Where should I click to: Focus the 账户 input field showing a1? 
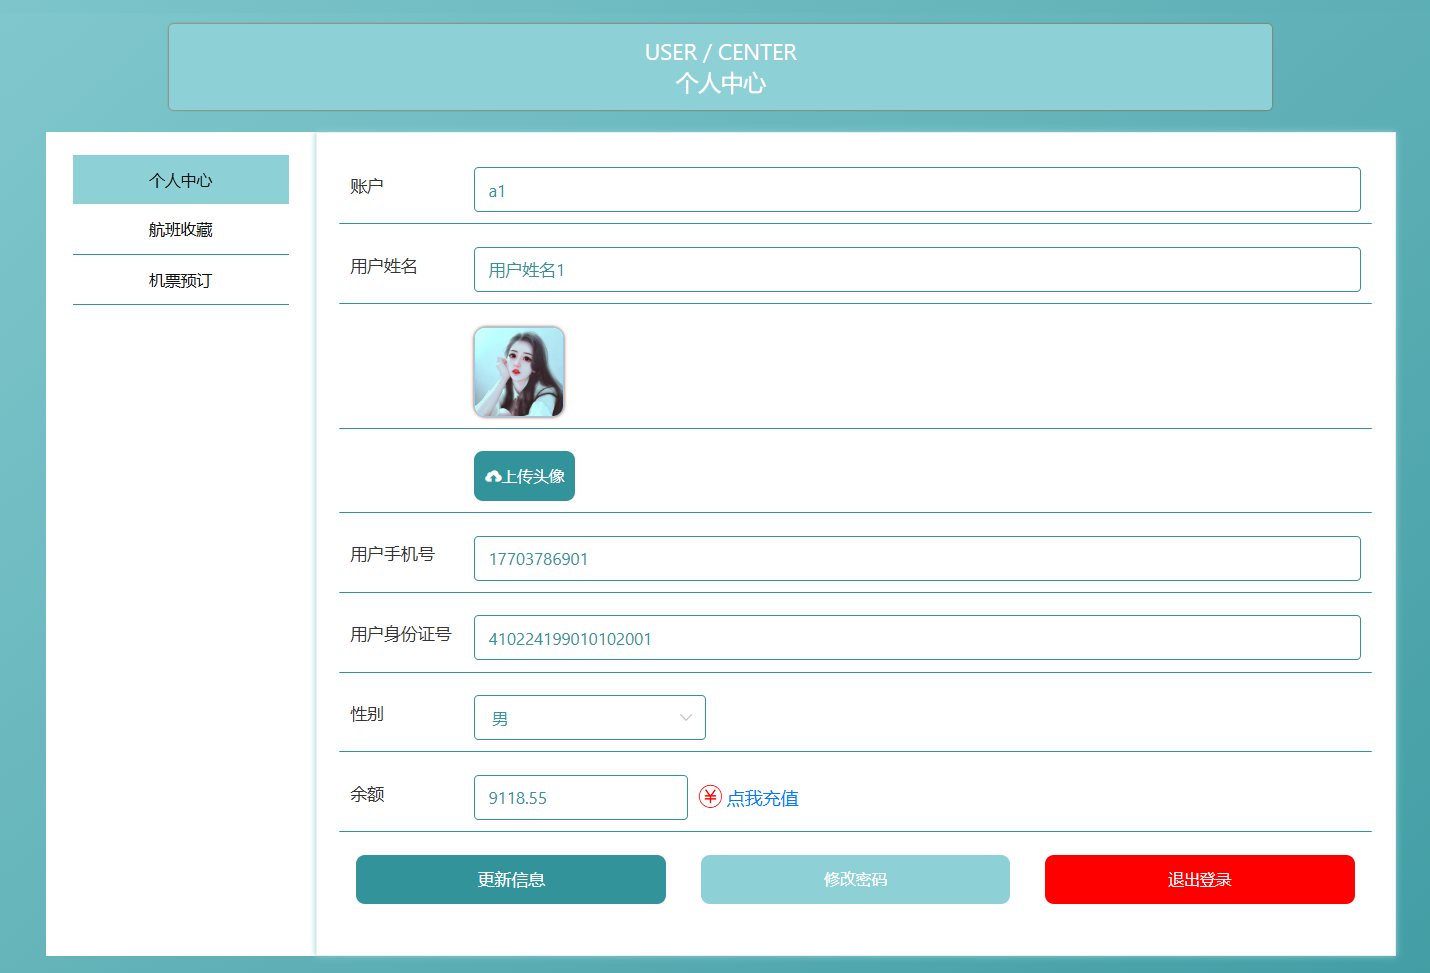(x=917, y=190)
